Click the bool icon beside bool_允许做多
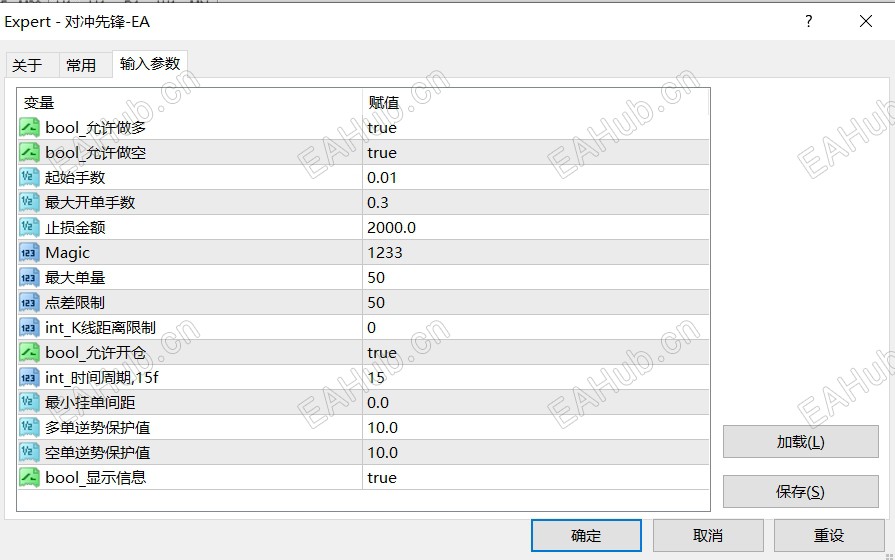 (29, 127)
